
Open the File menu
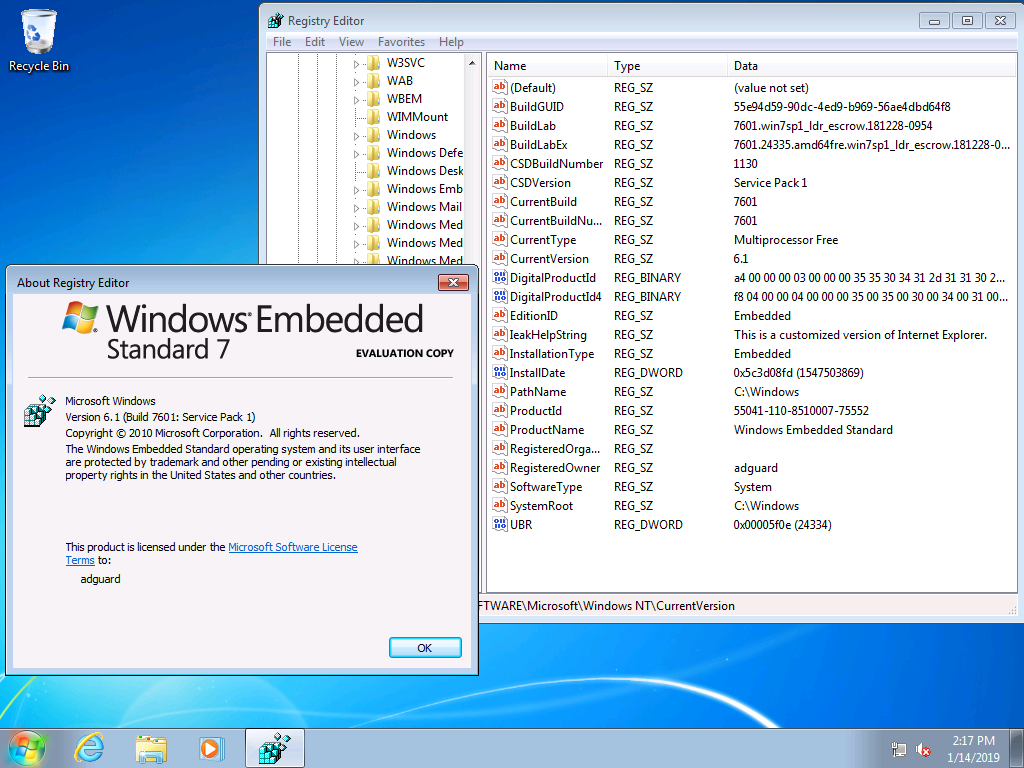pyautogui.click(x=282, y=42)
